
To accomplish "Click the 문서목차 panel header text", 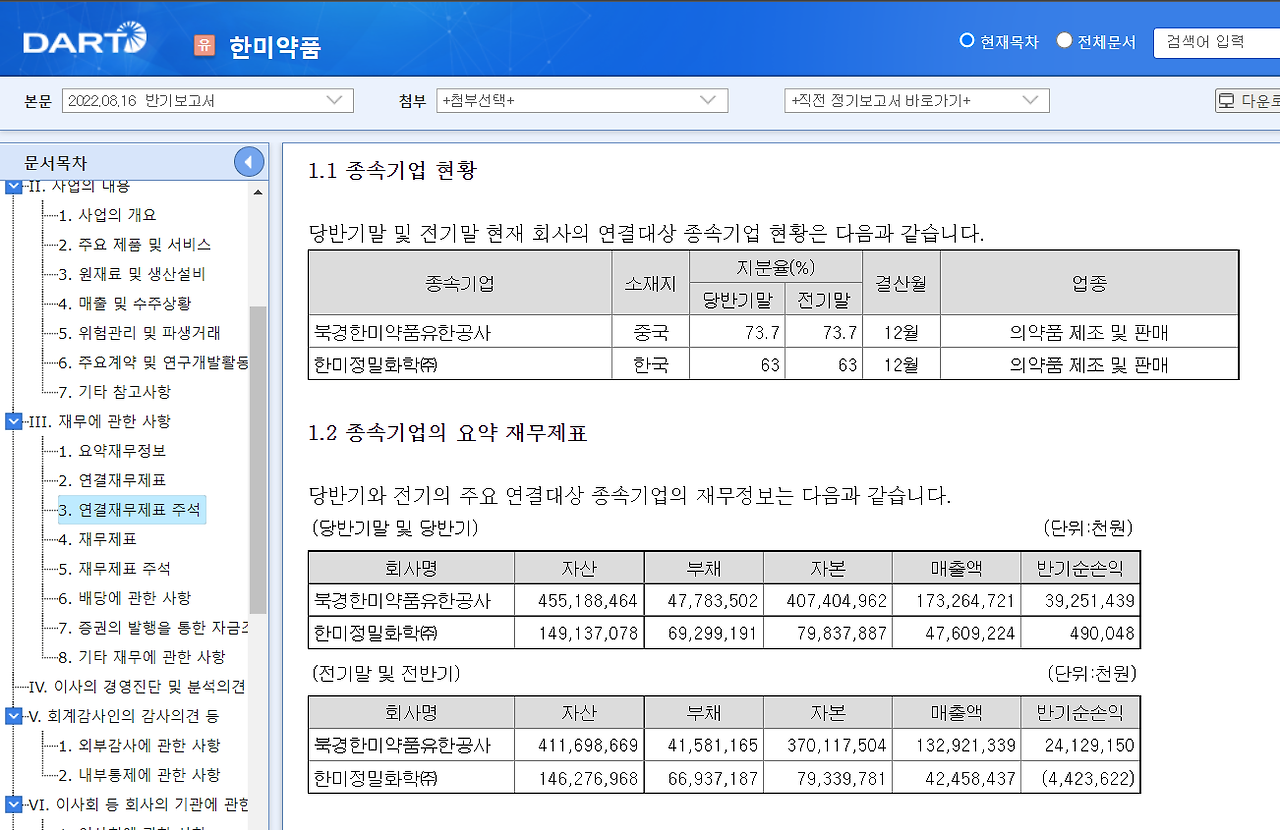I will (56, 162).
